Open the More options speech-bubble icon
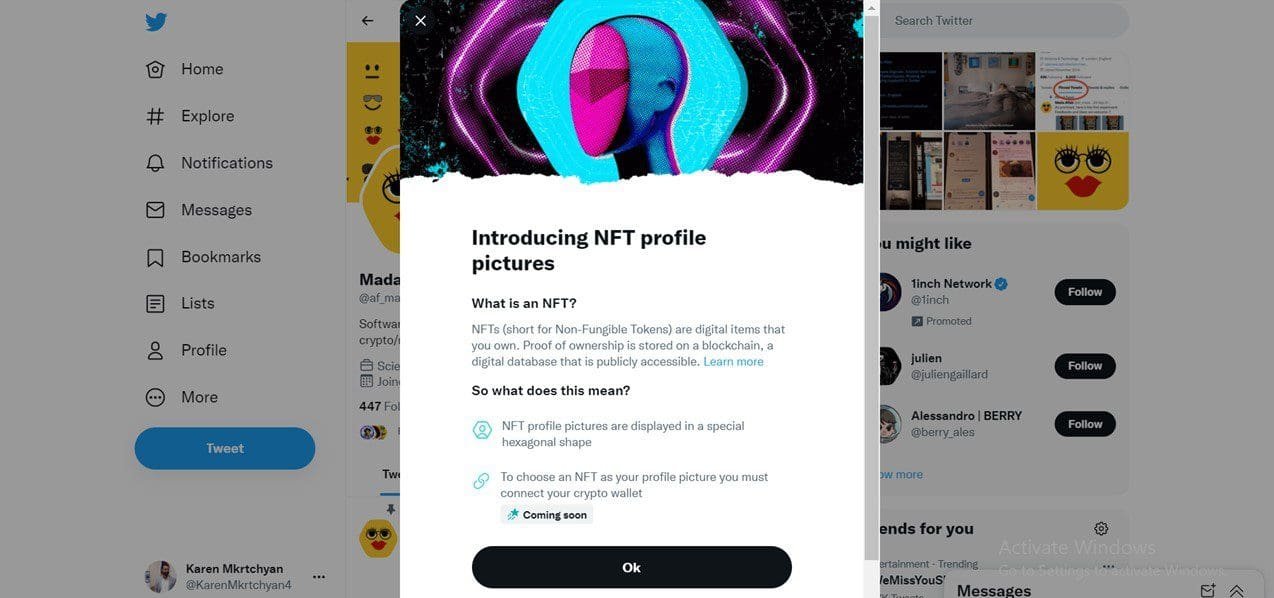The image size is (1274, 598). [x=155, y=397]
